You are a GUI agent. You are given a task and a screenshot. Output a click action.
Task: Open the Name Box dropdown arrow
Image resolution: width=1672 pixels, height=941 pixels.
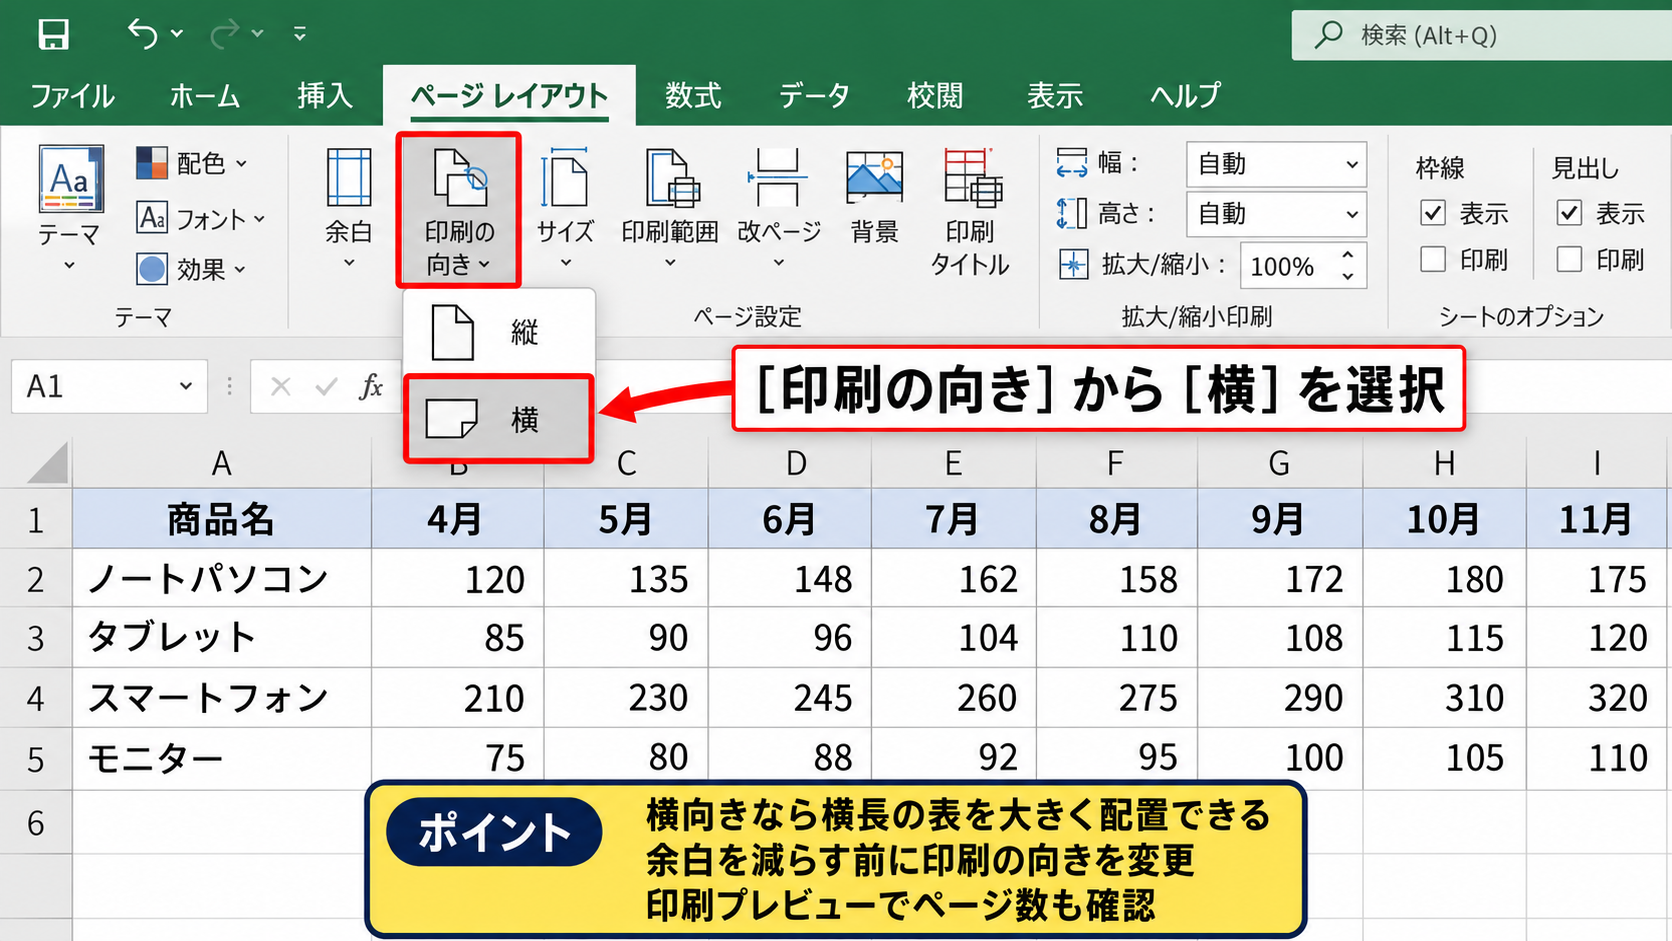[x=186, y=386]
